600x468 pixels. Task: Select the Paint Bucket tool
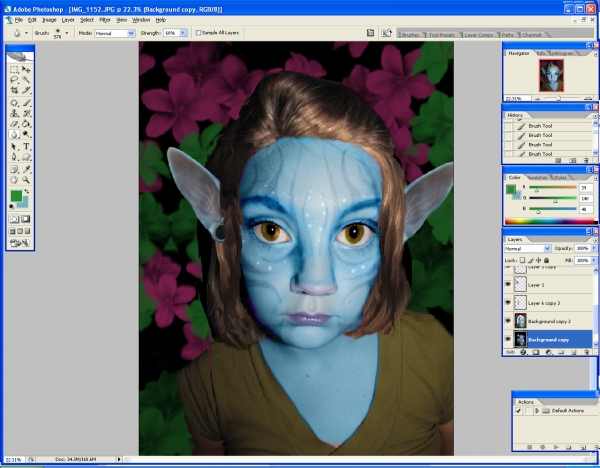pos(26,124)
